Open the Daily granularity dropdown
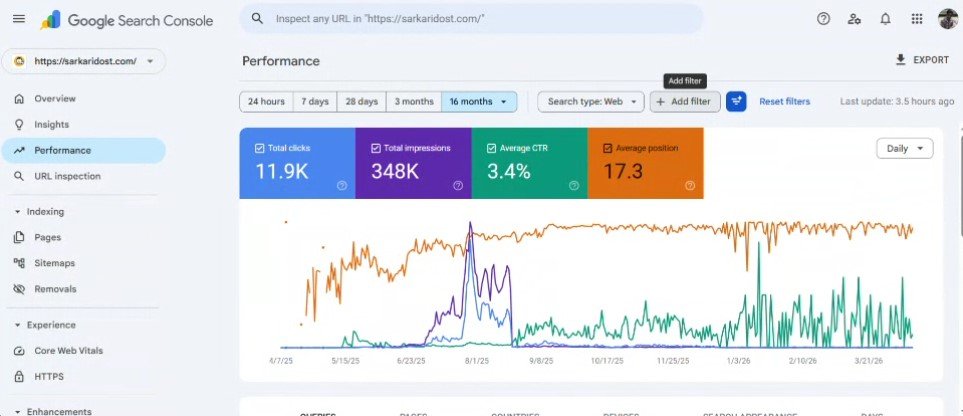Viewport: 963px width, 416px height. click(904, 148)
